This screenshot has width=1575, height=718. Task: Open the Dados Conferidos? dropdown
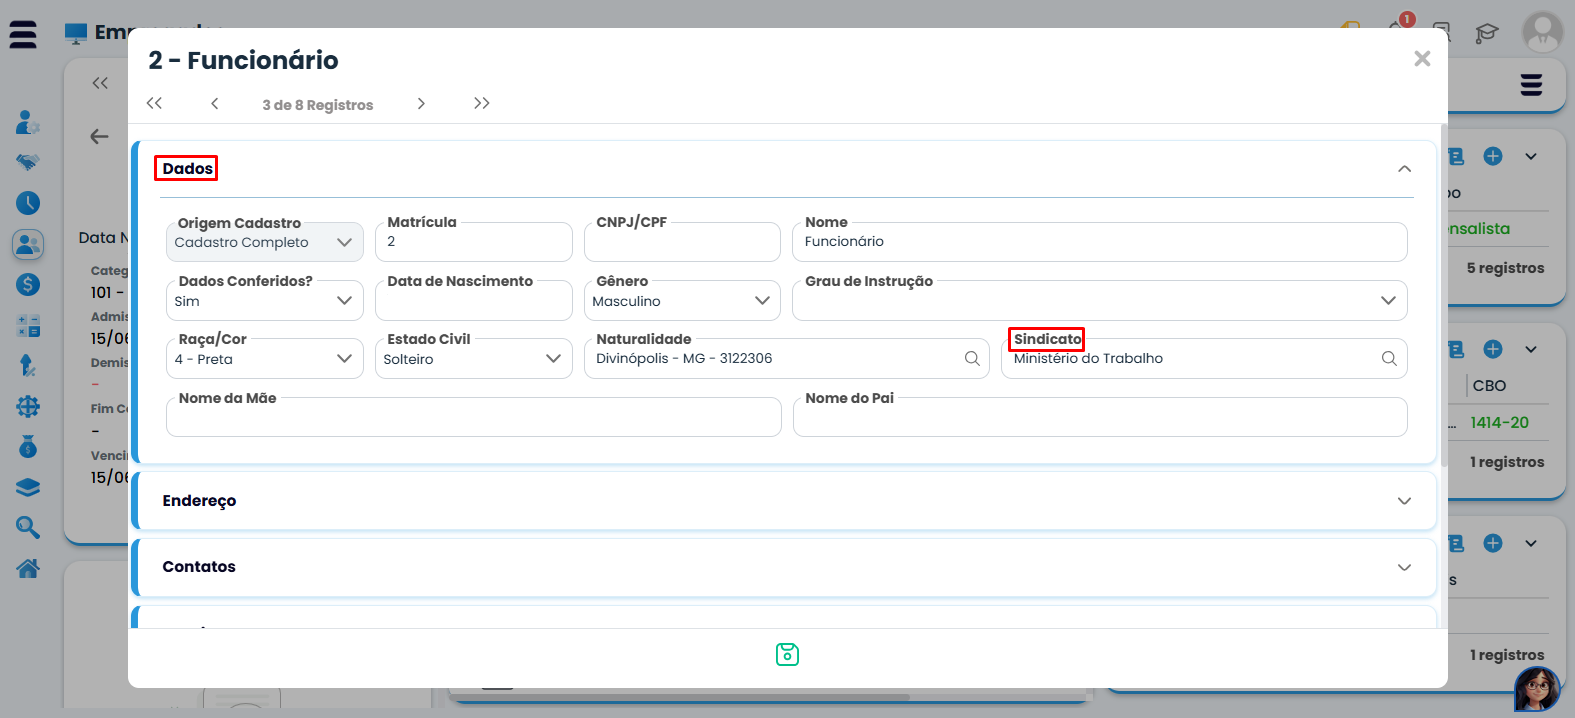[x=265, y=301]
